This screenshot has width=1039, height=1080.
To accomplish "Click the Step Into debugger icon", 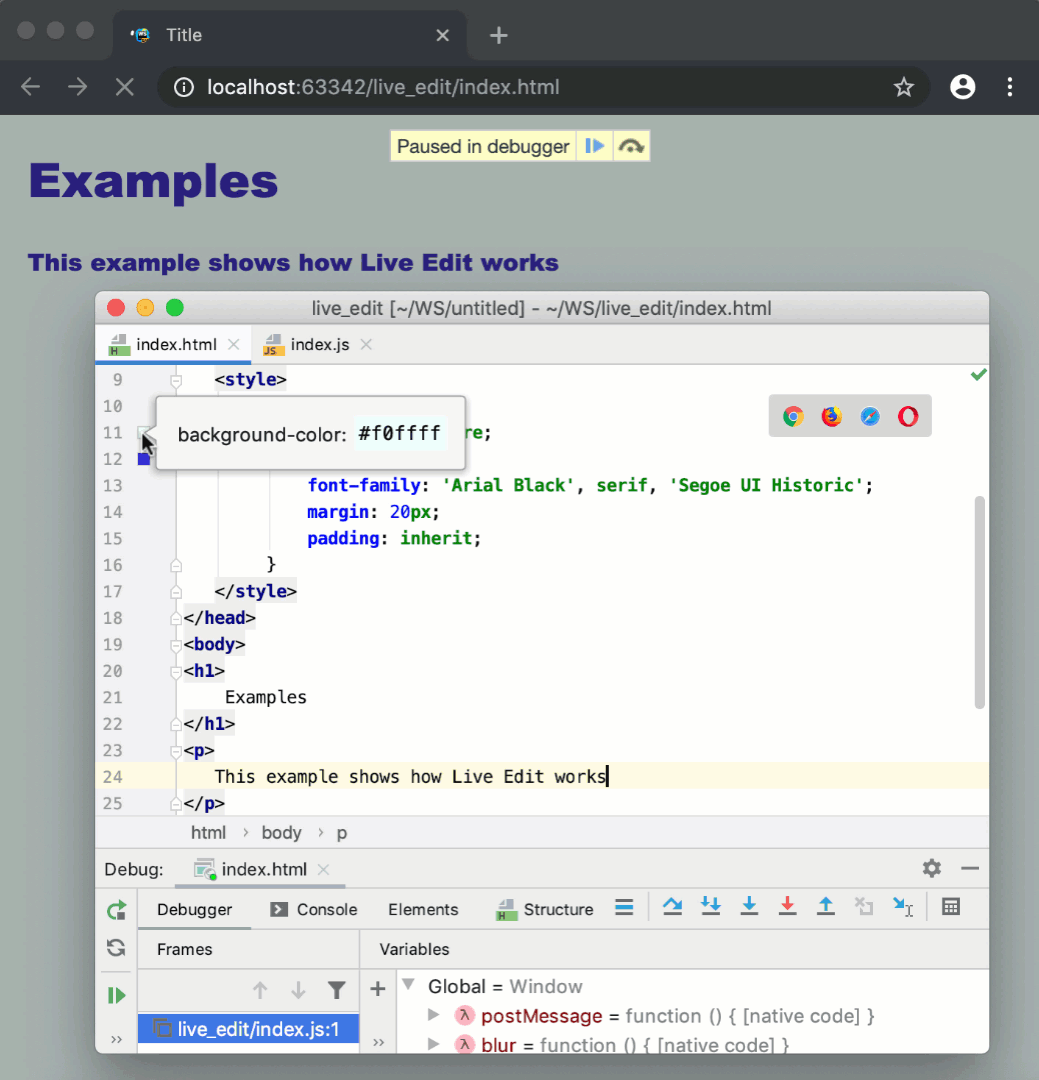I will (x=749, y=906).
